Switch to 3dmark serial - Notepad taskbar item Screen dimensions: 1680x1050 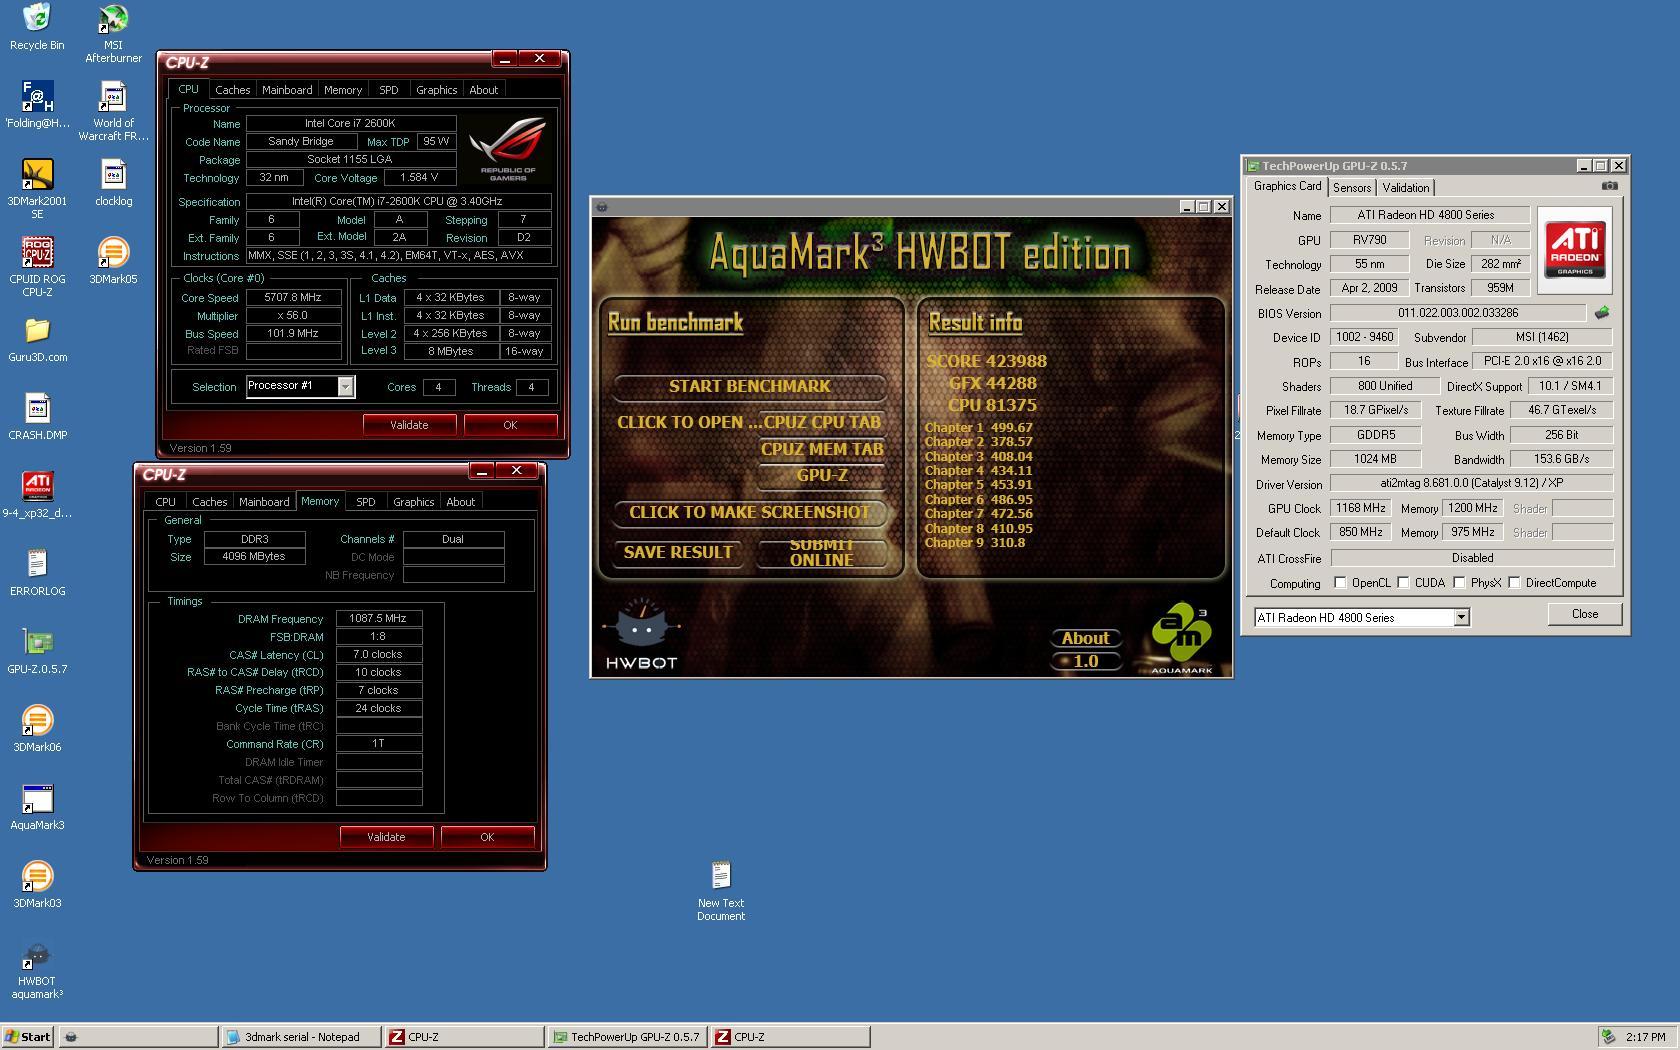point(302,1037)
